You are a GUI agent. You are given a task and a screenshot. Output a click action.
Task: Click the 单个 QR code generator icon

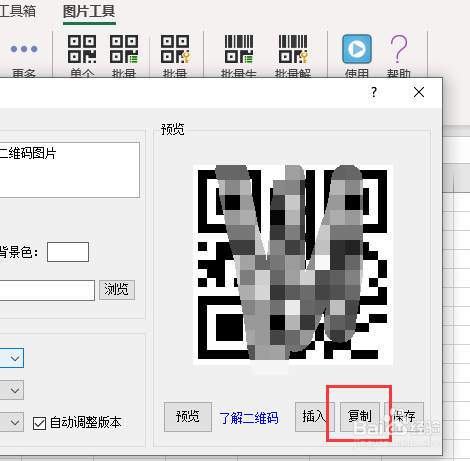point(82,49)
